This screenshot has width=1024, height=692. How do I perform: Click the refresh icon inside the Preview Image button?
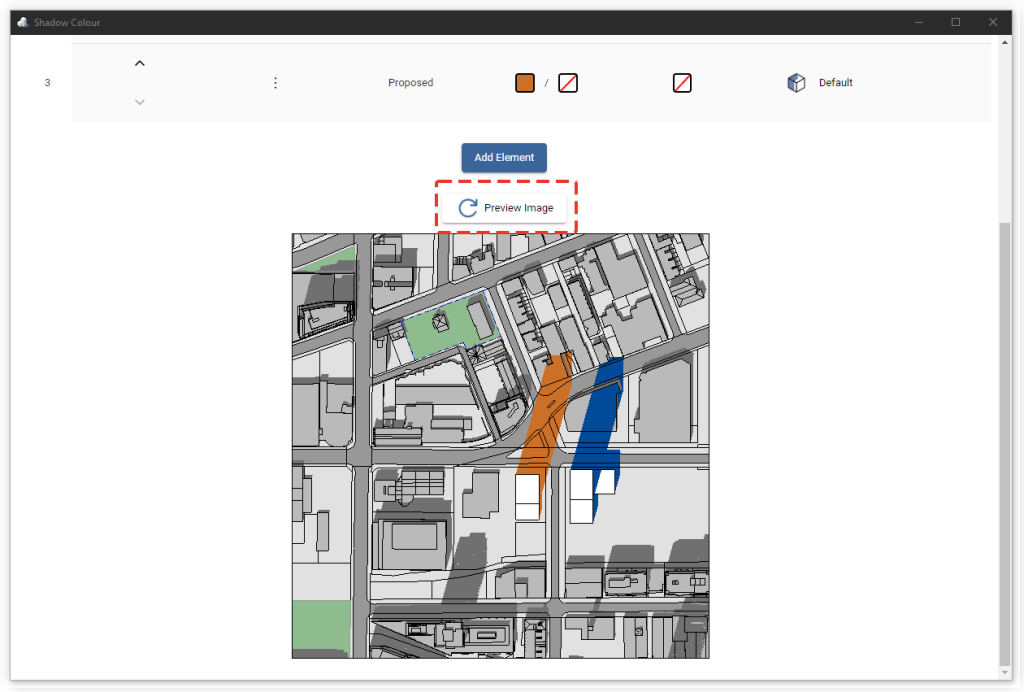point(468,207)
